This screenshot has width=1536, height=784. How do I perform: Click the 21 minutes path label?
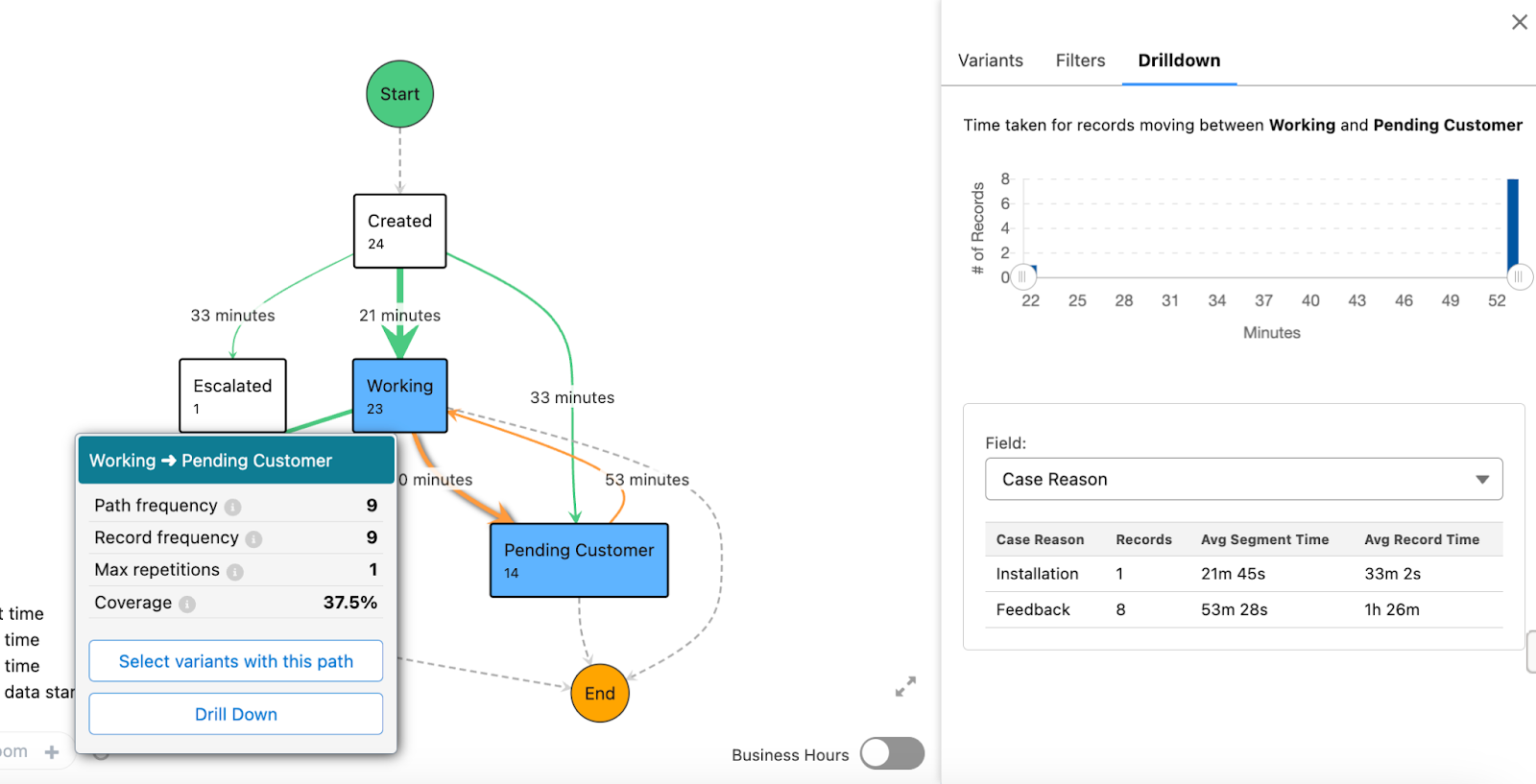[400, 315]
